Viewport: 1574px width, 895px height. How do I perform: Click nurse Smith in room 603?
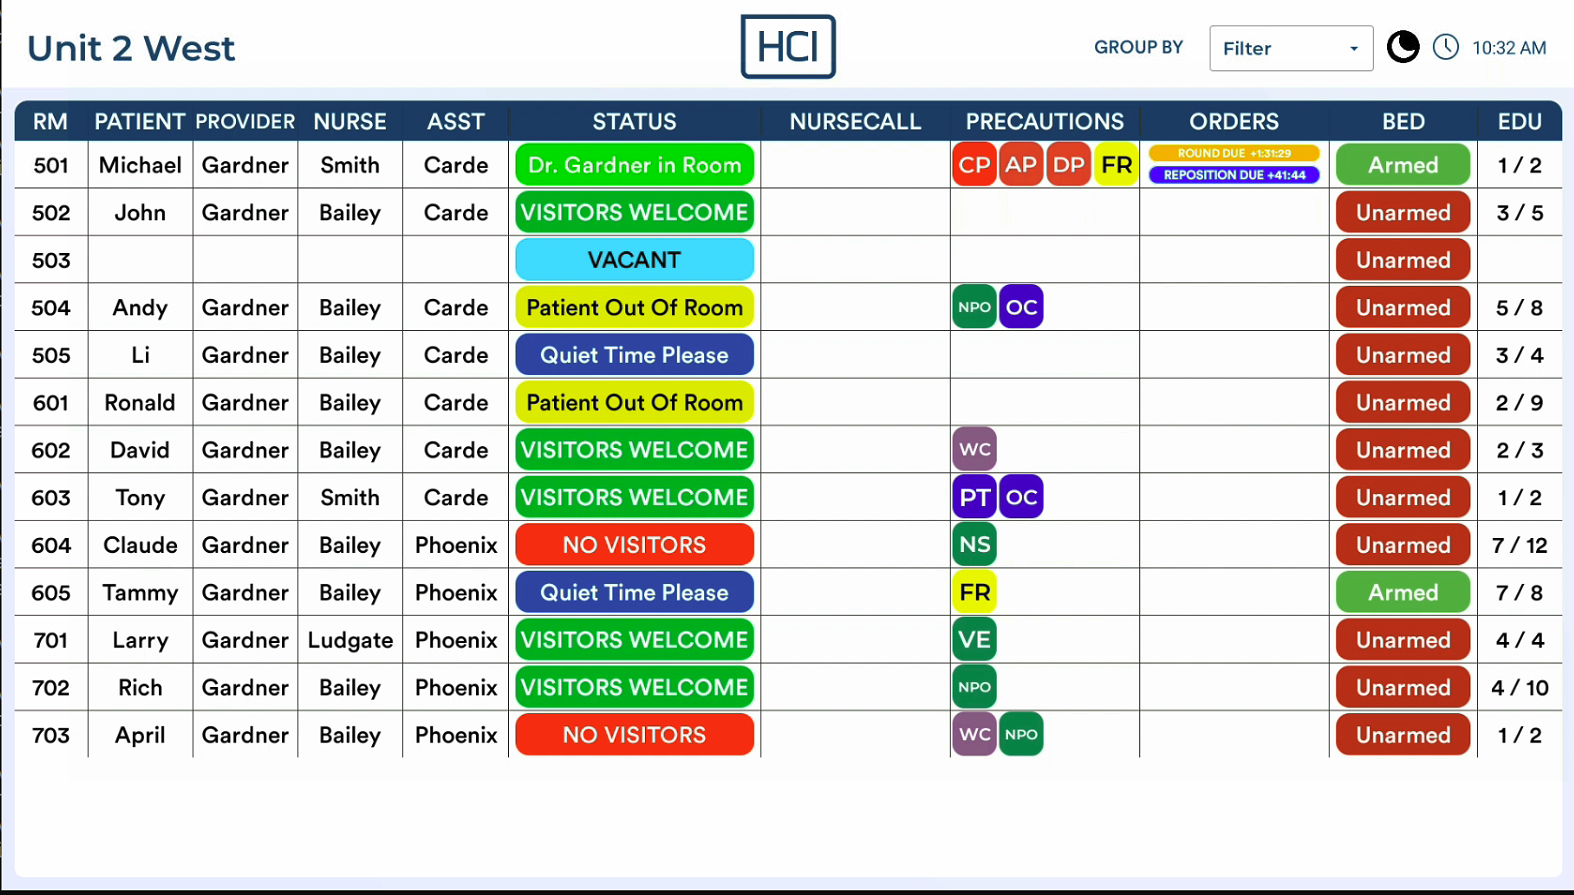[350, 497]
